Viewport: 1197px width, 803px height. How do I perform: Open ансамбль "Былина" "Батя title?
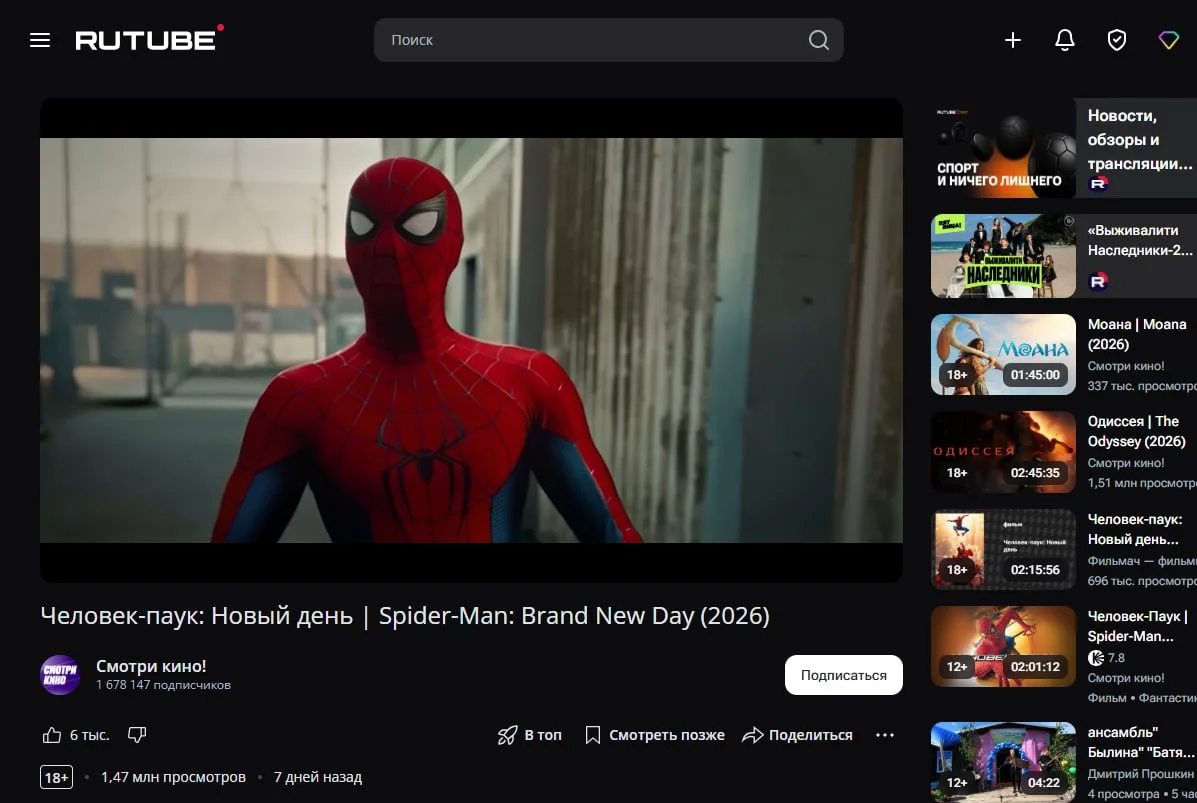[1141, 742]
